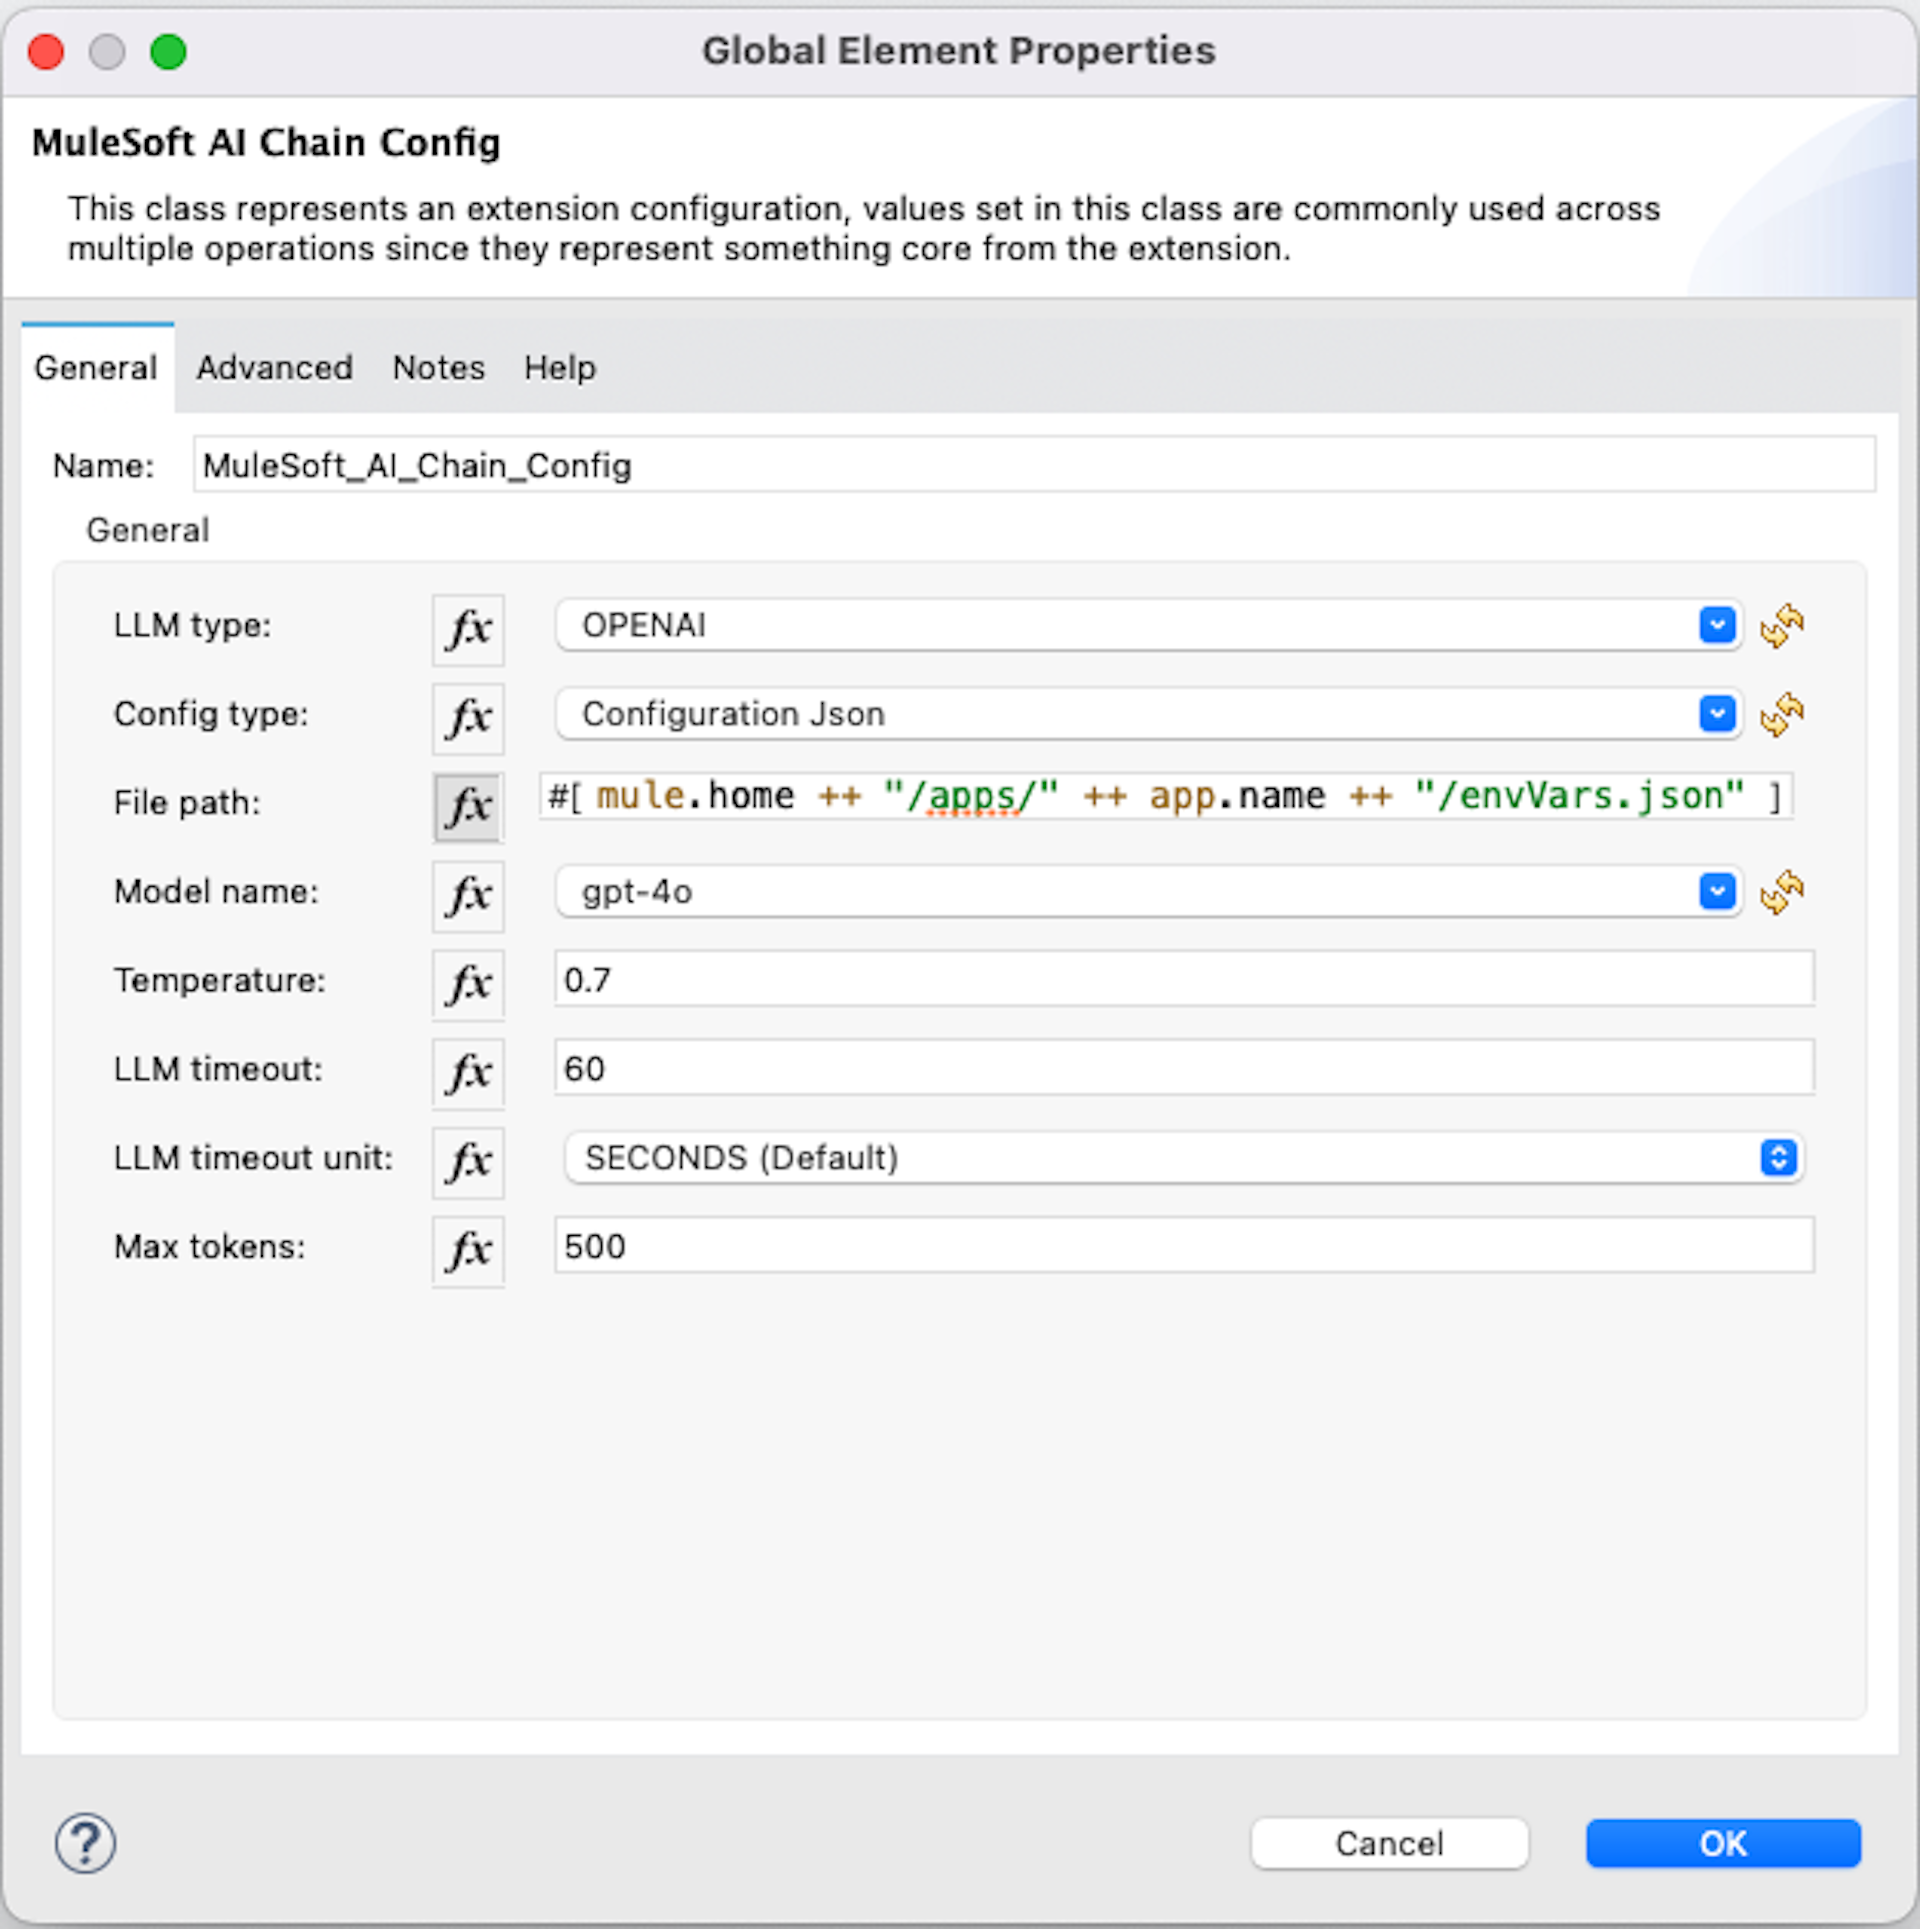
Task: Click the Name input field
Action: coord(1034,465)
